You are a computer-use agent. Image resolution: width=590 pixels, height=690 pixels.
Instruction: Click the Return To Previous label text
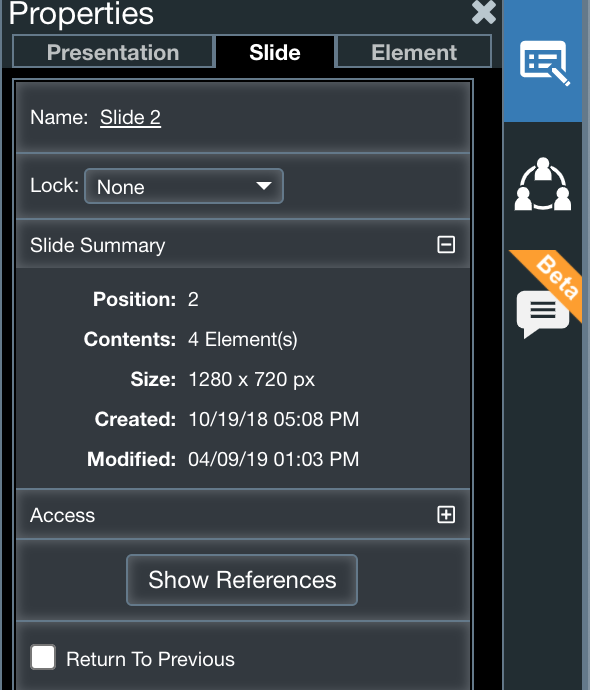point(150,659)
